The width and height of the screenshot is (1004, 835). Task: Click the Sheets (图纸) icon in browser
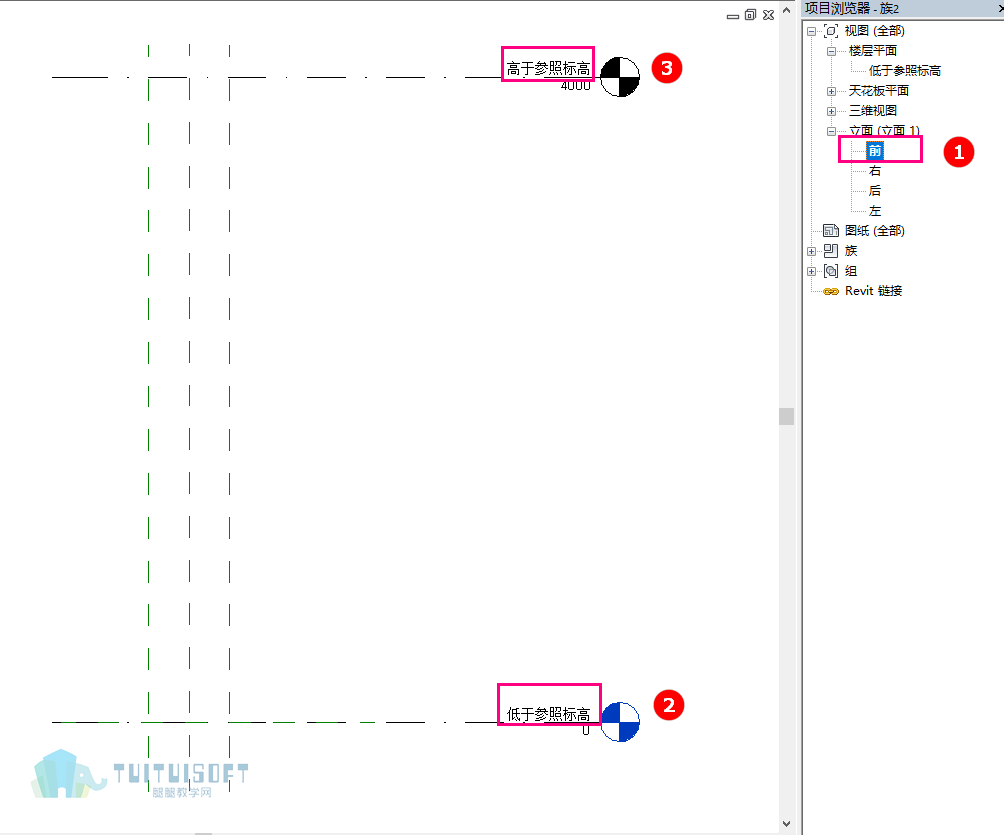pyautogui.click(x=831, y=231)
